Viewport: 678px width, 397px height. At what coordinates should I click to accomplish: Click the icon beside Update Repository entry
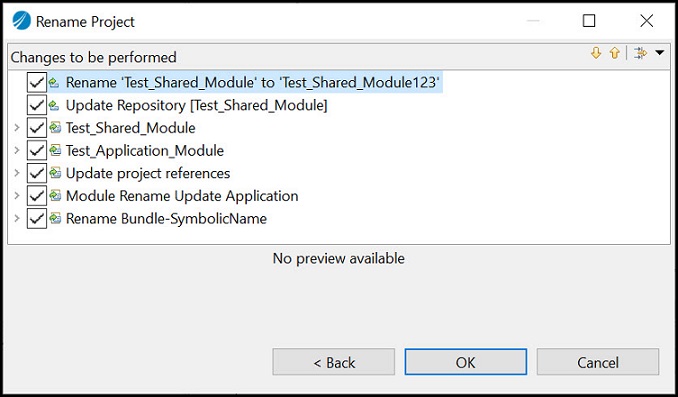pos(54,105)
